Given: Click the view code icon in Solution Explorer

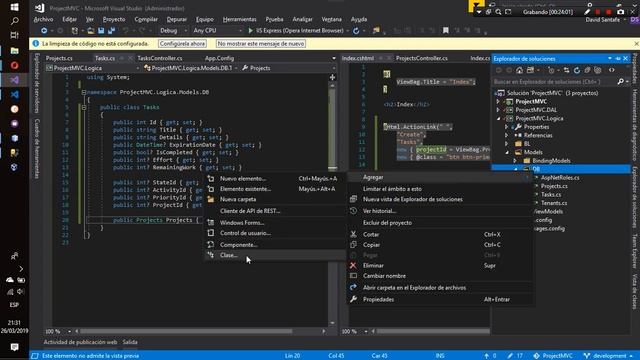Looking at the screenshot, I should click(x=611, y=70).
